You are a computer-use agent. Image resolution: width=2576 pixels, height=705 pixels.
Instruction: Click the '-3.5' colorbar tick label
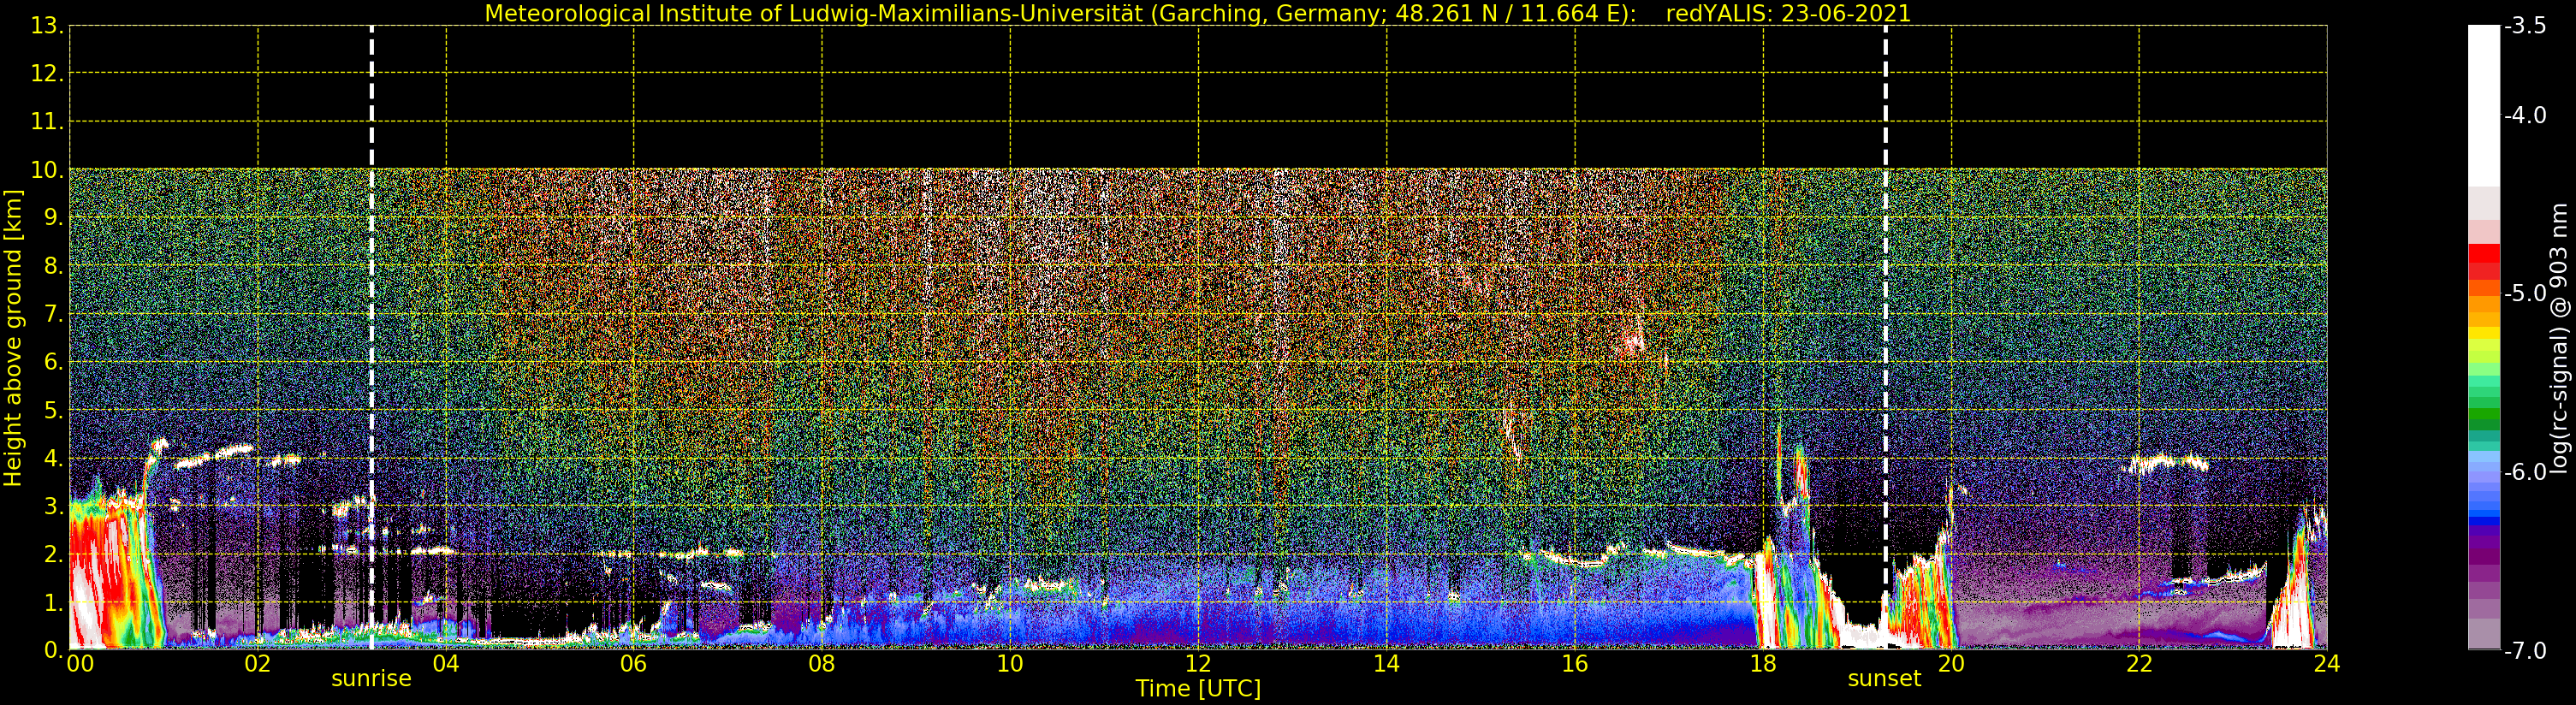(x=2525, y=27)
